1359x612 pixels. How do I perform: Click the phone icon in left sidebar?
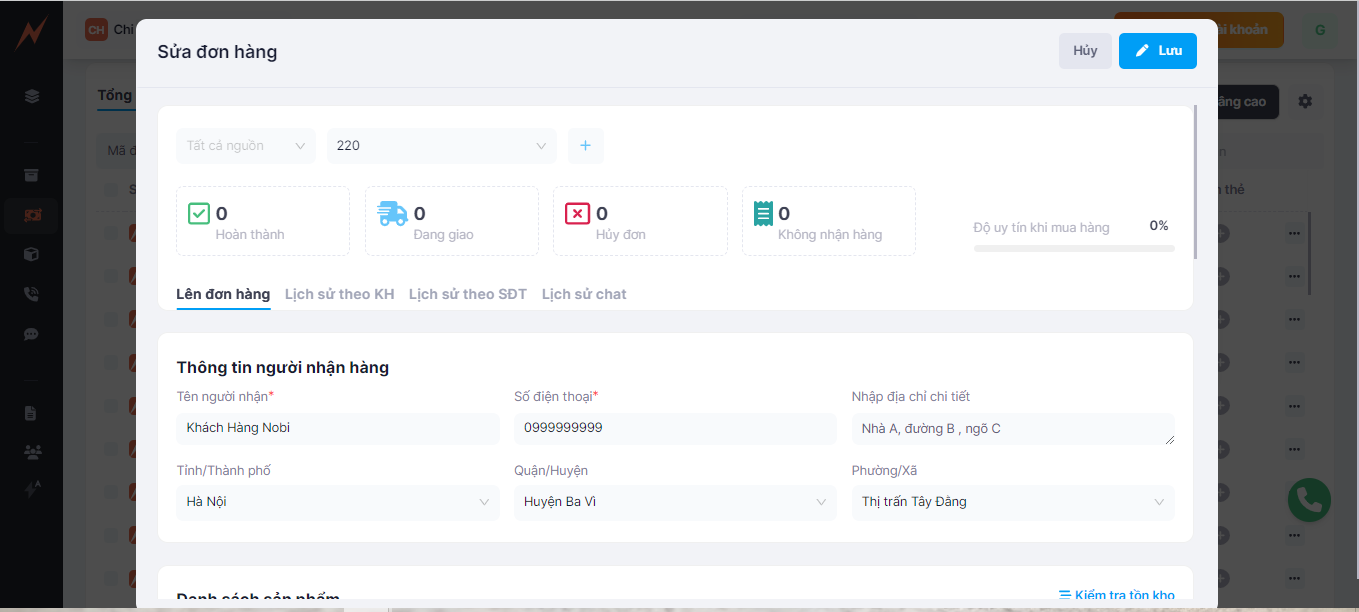tap(32, 294)
